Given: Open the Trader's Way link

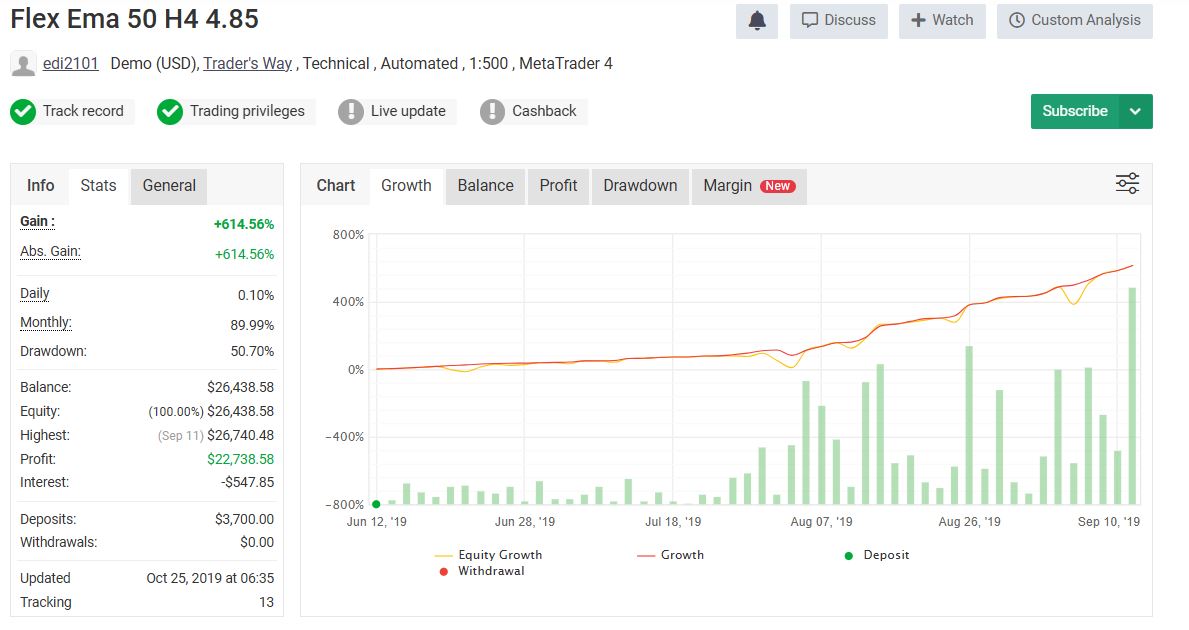Looking at the screenshot, I should click(247, 63).
